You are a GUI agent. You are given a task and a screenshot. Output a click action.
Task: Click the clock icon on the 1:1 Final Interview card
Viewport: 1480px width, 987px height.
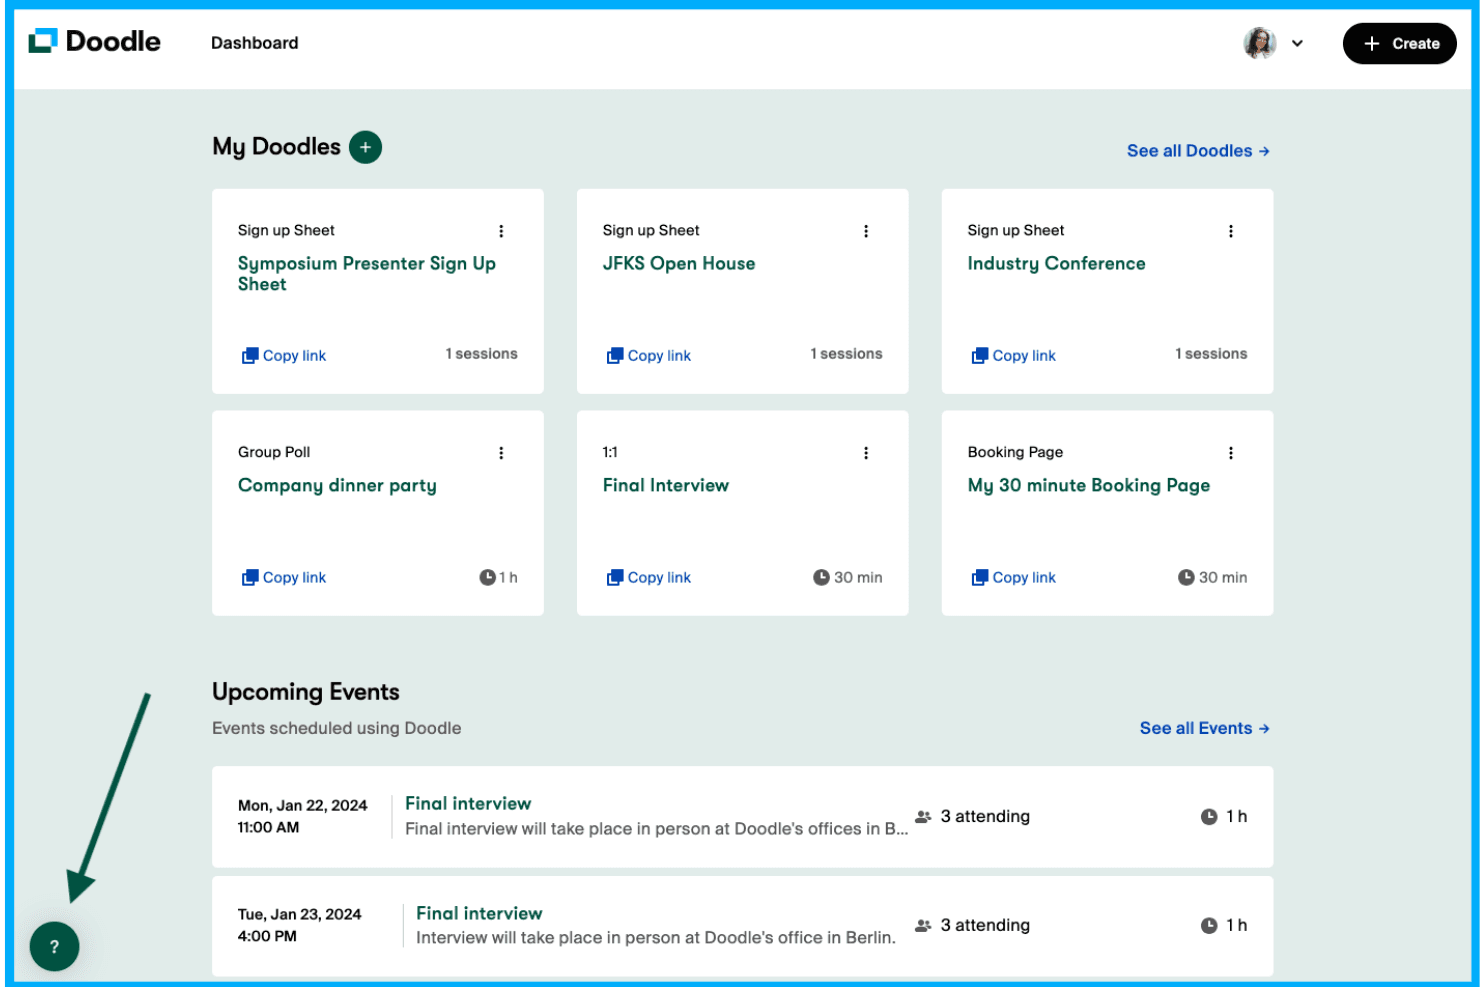(821, 577)
